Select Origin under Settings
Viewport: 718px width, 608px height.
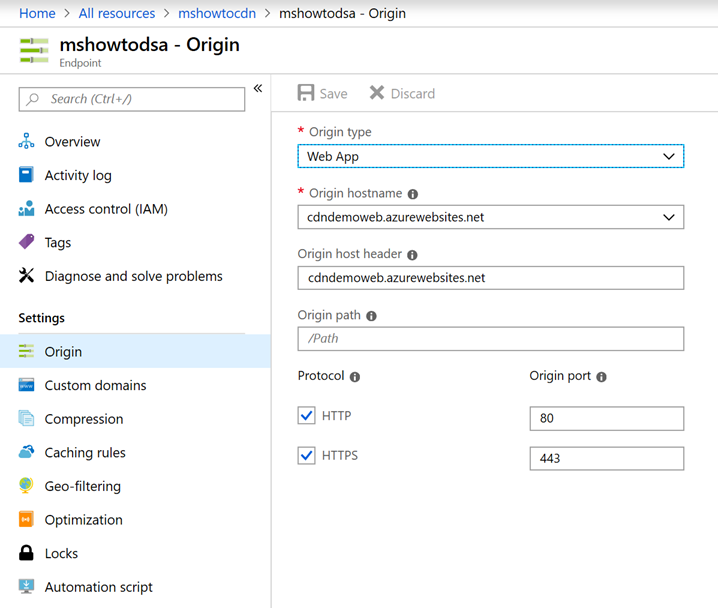tap(135, 351)
